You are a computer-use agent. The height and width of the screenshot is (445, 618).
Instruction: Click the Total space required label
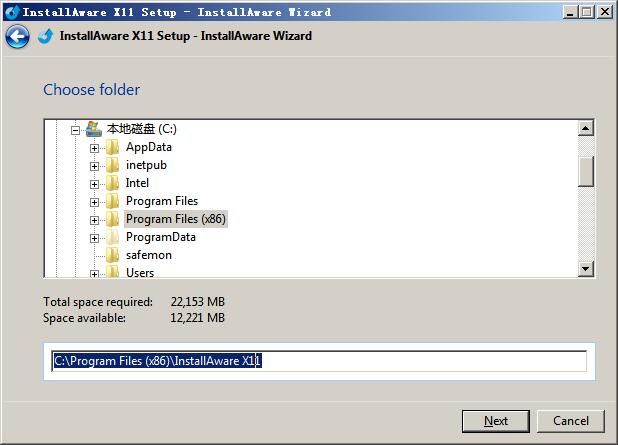[98, 302]
